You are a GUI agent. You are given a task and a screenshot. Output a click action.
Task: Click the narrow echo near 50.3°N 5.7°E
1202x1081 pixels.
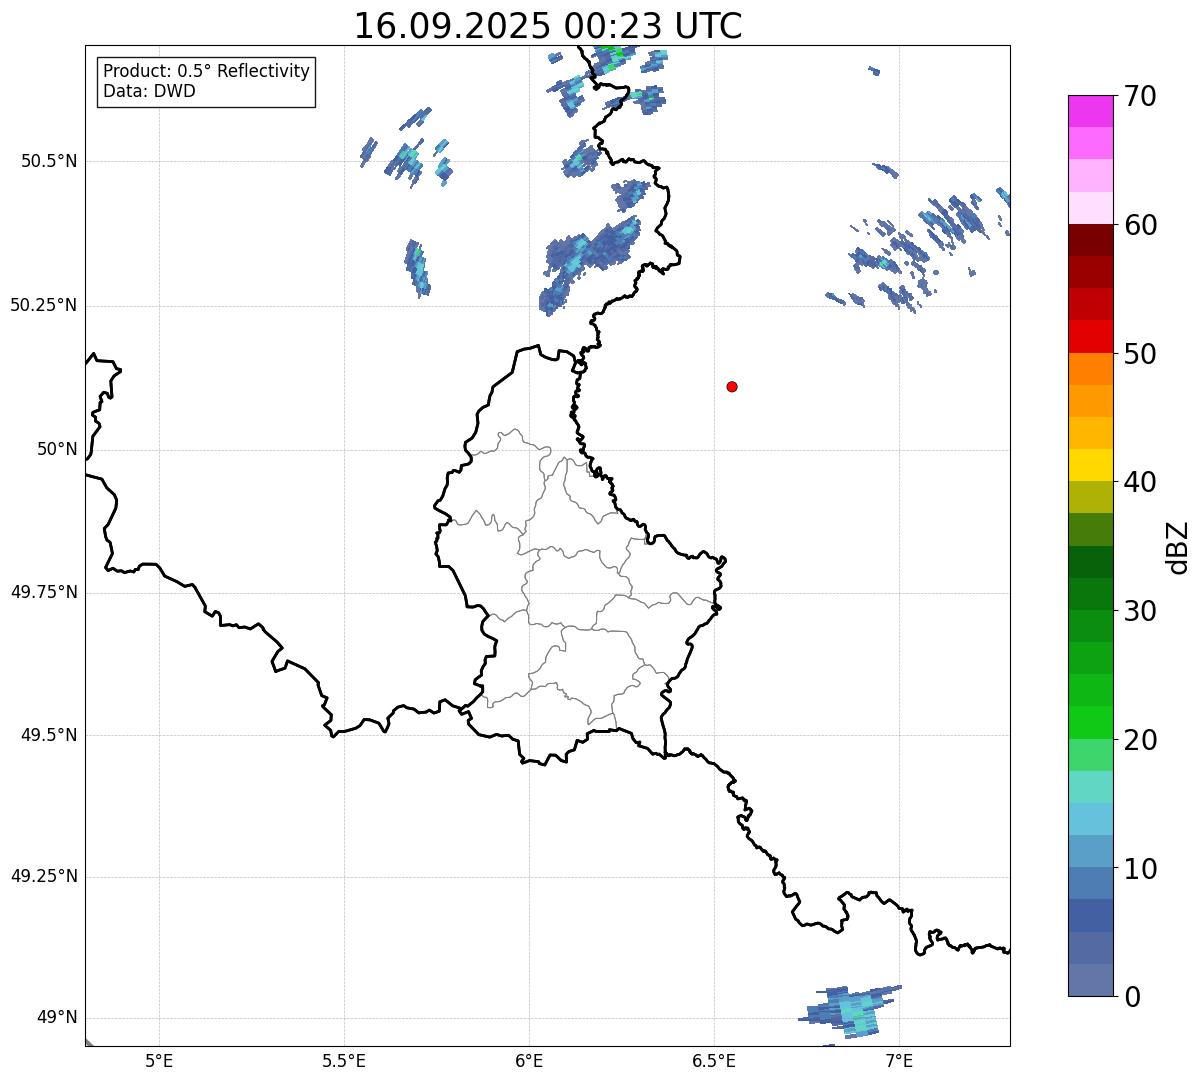click(x=417, y=267)
